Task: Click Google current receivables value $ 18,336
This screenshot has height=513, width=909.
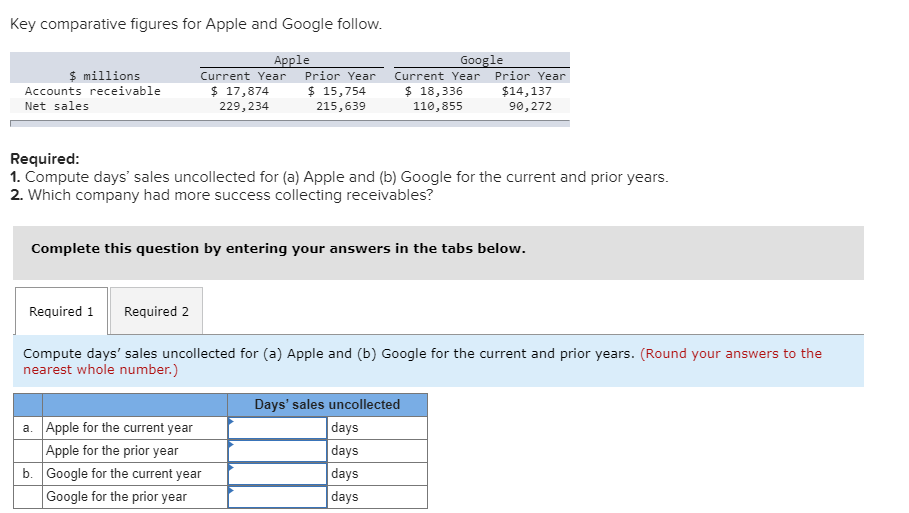Action: point(434,91)
